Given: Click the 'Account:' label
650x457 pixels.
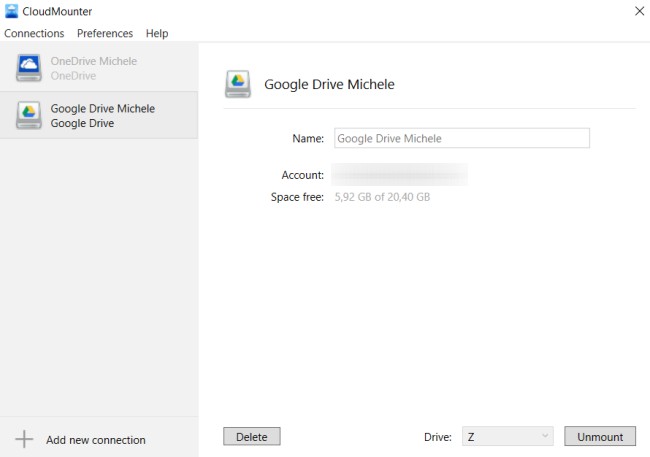Looking at the screenshot, I should pos(303,175).
